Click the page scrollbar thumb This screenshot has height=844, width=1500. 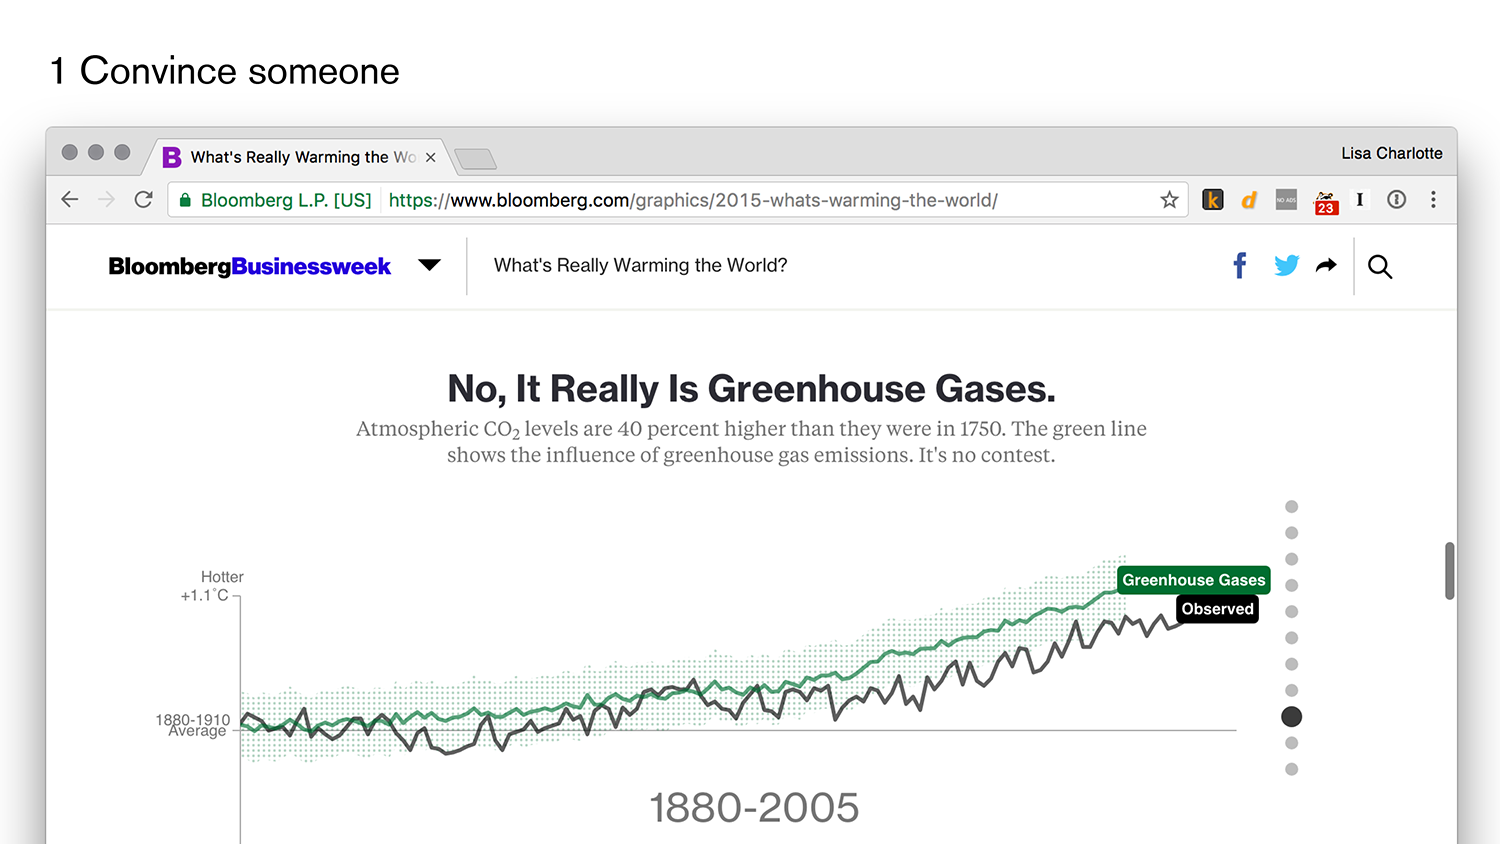click(x=1449, y=571)
